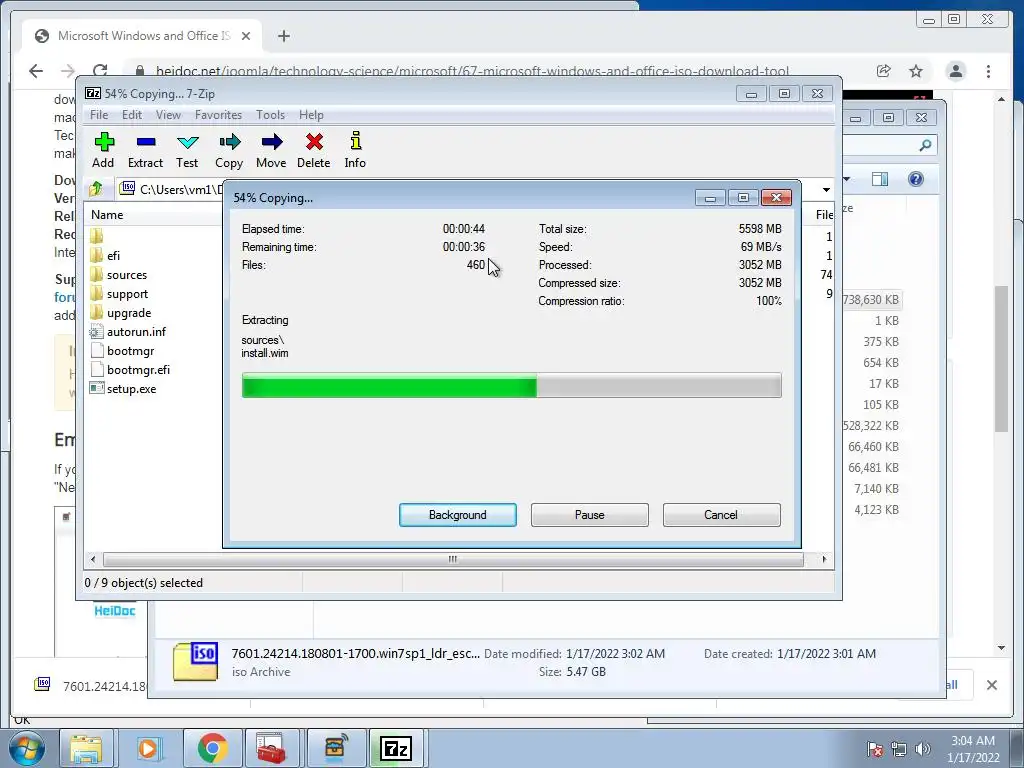Viewport: 1024px width, 768px height.
Task: Click the volume speaker tray icon
Action: pos(922,749)
